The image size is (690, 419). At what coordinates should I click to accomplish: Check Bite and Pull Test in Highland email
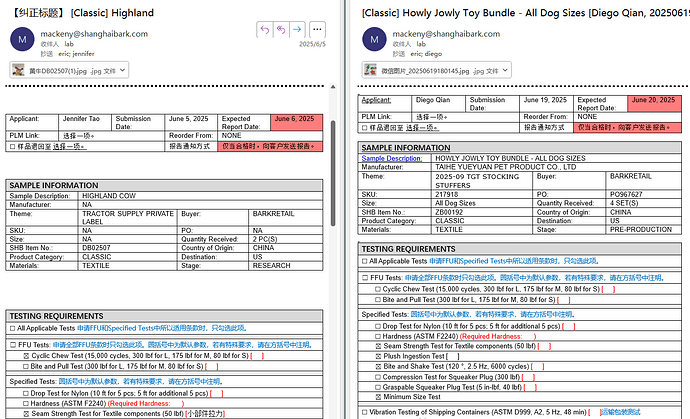point(26,366)
